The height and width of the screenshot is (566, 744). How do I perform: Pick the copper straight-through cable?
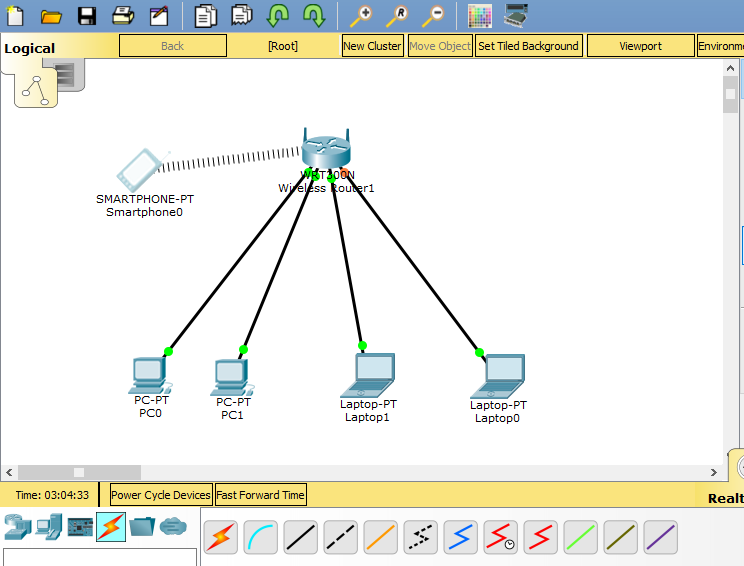click(300, 537)
